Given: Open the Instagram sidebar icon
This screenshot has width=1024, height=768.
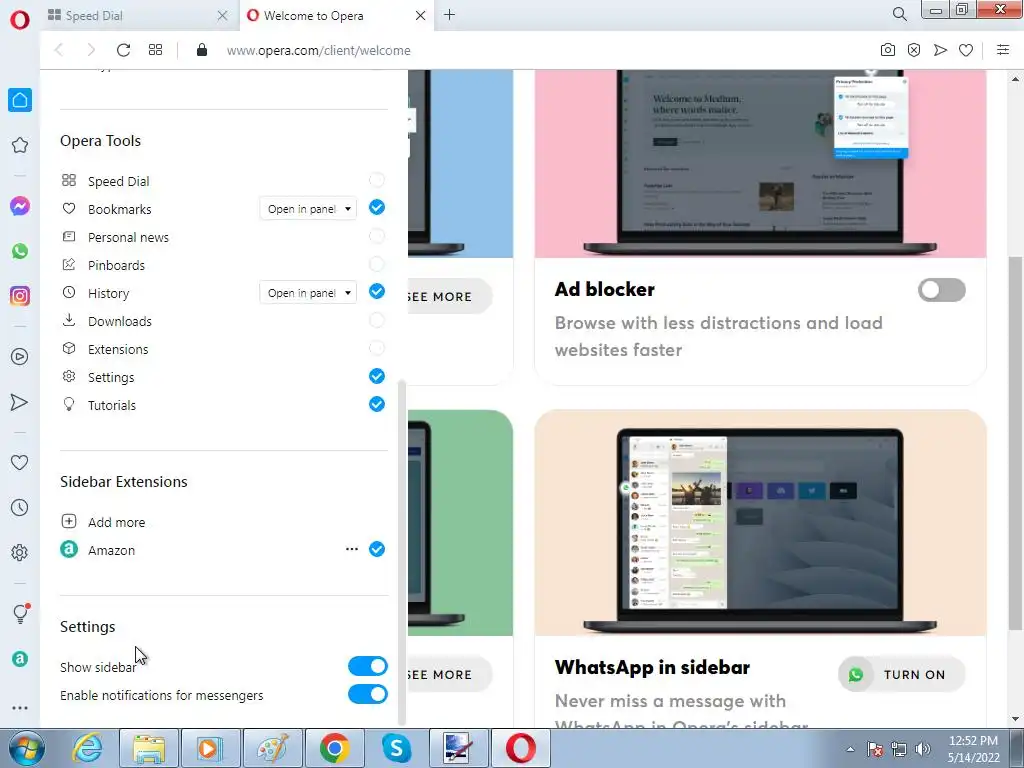Looking at the screenshot, I should pyautogui.click(x=20, y=296).
